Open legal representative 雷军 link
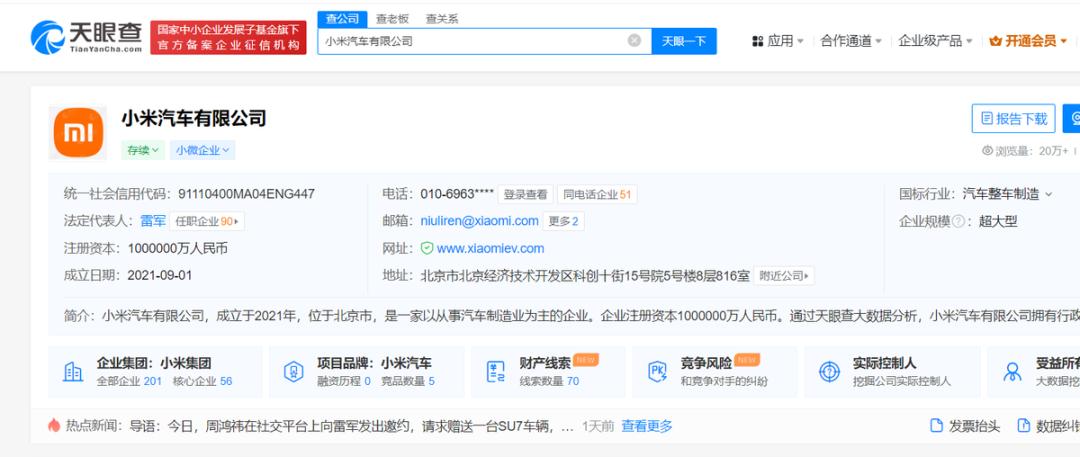 coord(153,221)
